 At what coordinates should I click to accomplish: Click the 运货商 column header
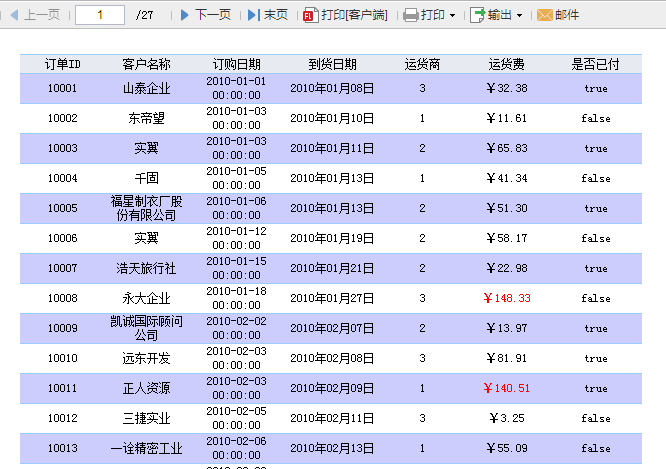coord(422,64)
